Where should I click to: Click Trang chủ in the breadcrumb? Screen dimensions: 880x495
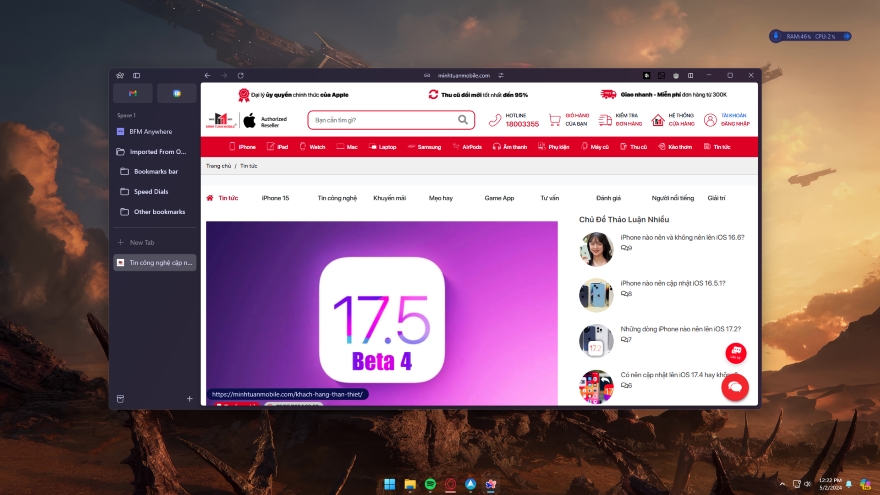tap(218, 166)
